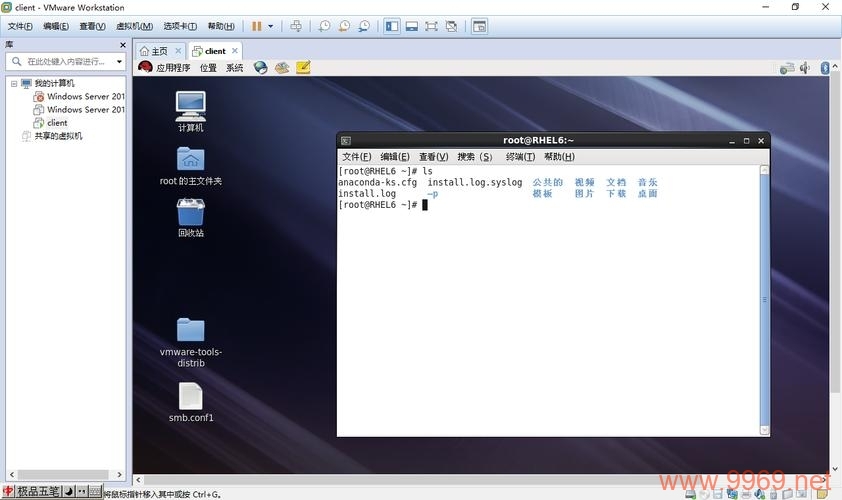The height and width of the screenshot is (500, 842).
Task: Open terminal 查看(V) menu
Action: 433,157
